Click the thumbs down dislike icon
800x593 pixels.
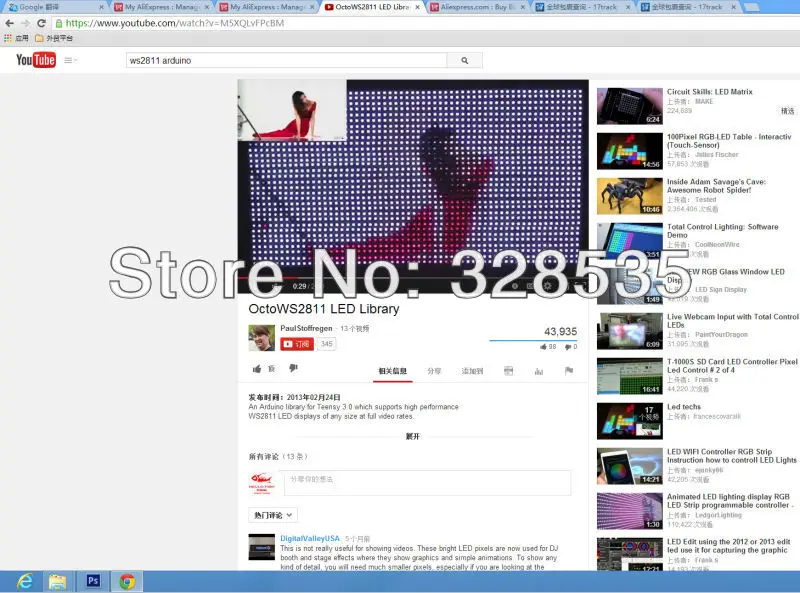(293, 368)
